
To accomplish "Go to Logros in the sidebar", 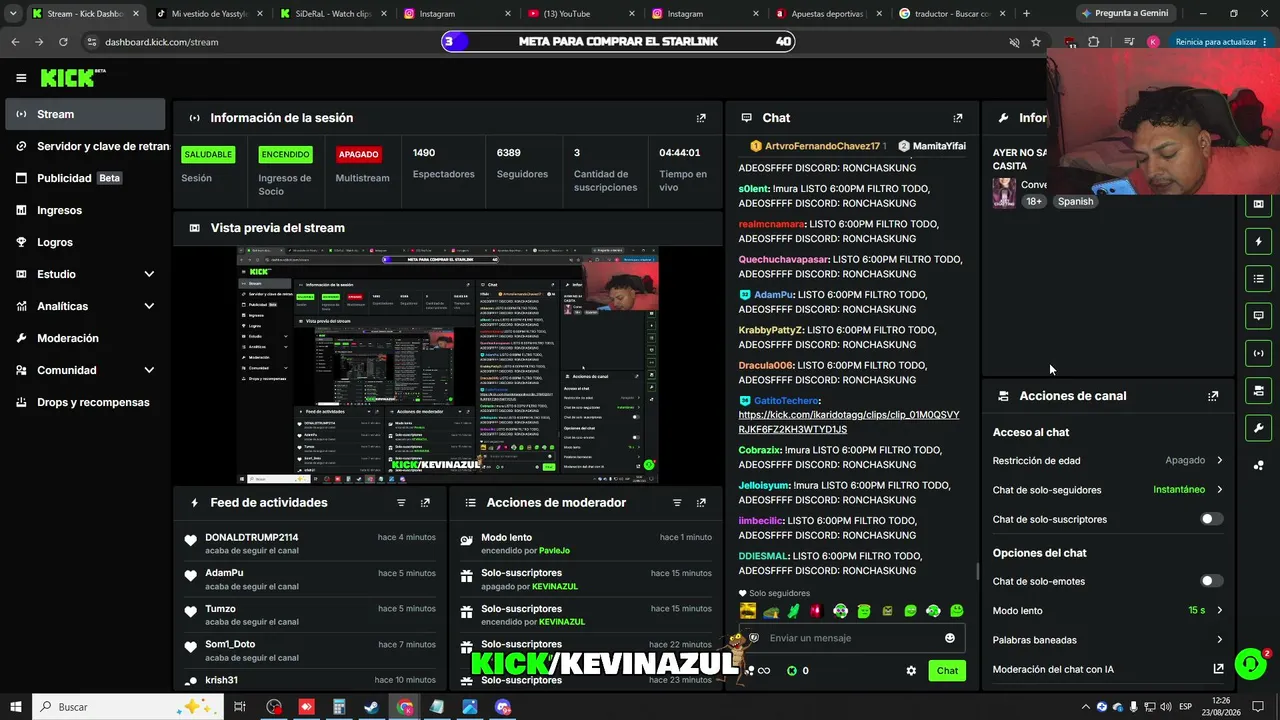I will point(85,242).
